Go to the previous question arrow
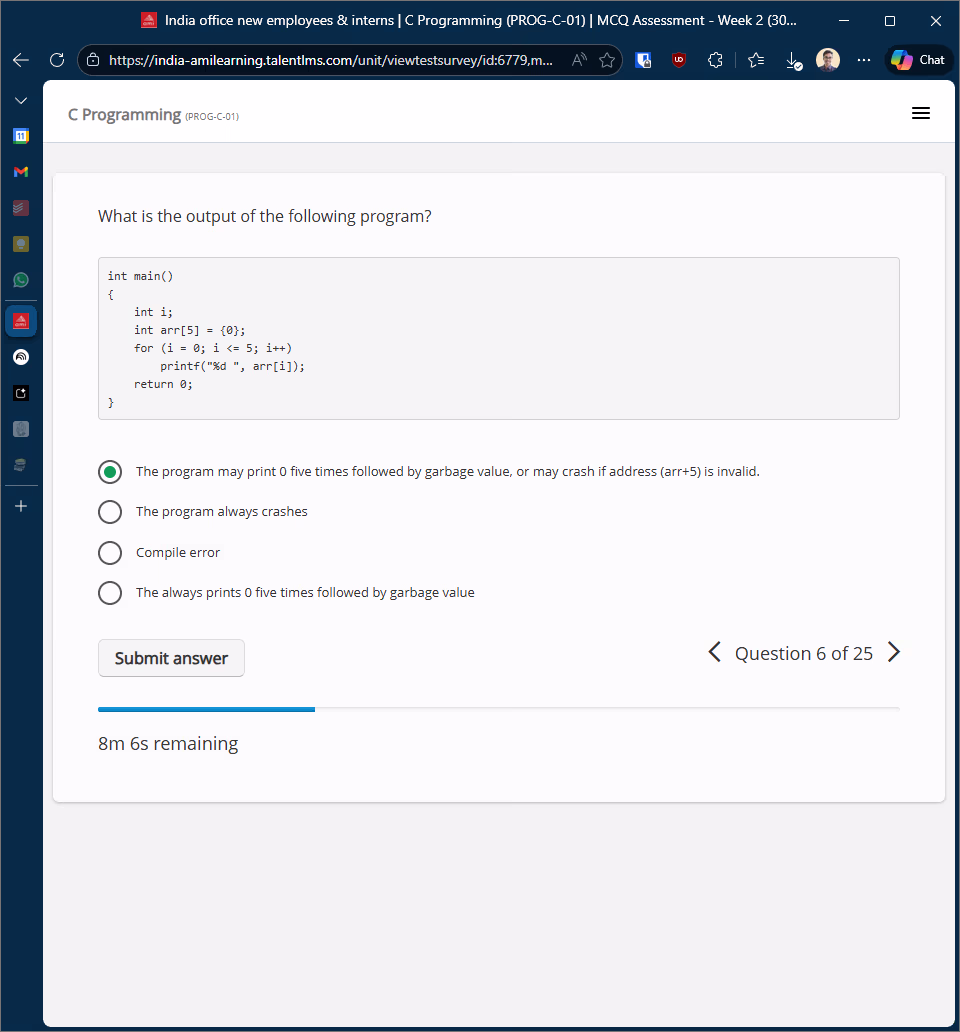 714,653
